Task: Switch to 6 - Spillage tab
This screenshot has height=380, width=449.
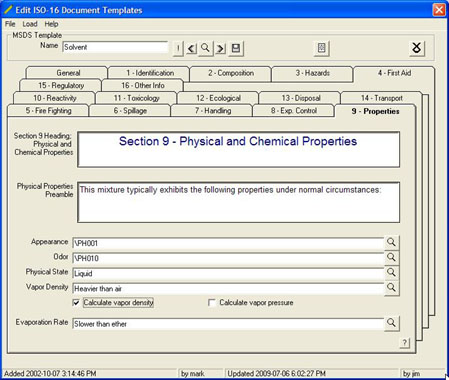Action: coord(130,111)
